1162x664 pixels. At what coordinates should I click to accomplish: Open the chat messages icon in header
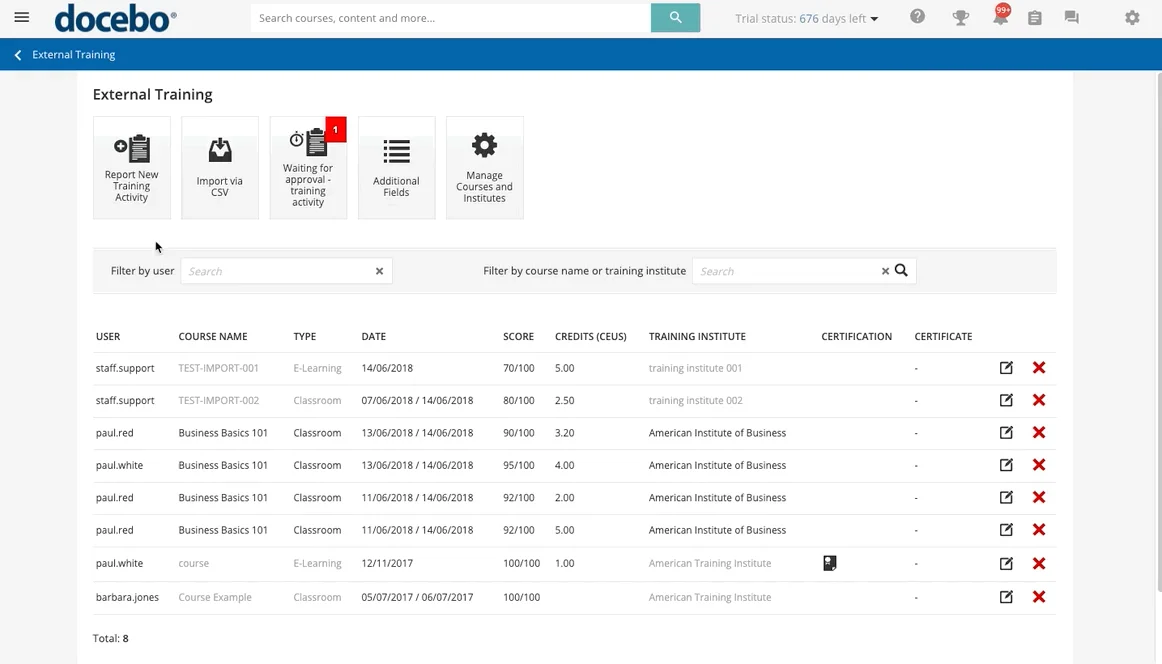(x=1071, y=18)
